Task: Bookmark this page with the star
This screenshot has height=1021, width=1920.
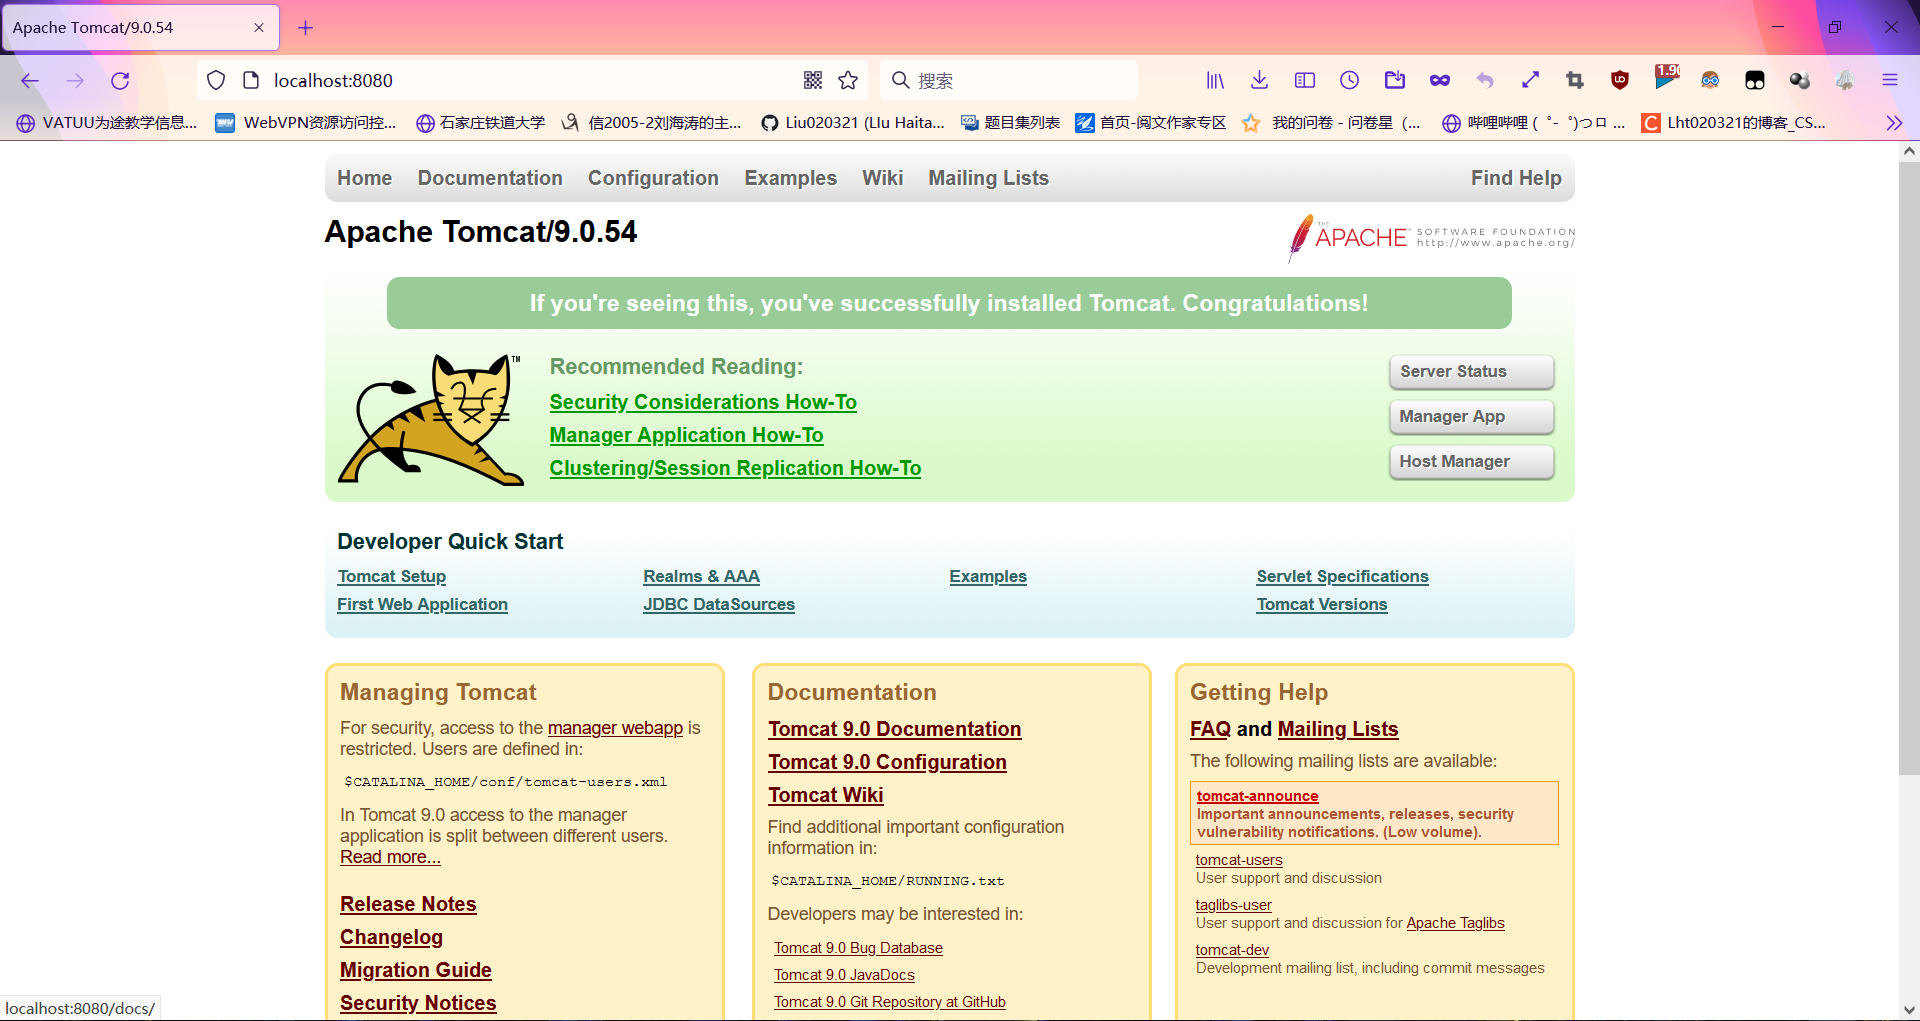Action: pos(848,80)
